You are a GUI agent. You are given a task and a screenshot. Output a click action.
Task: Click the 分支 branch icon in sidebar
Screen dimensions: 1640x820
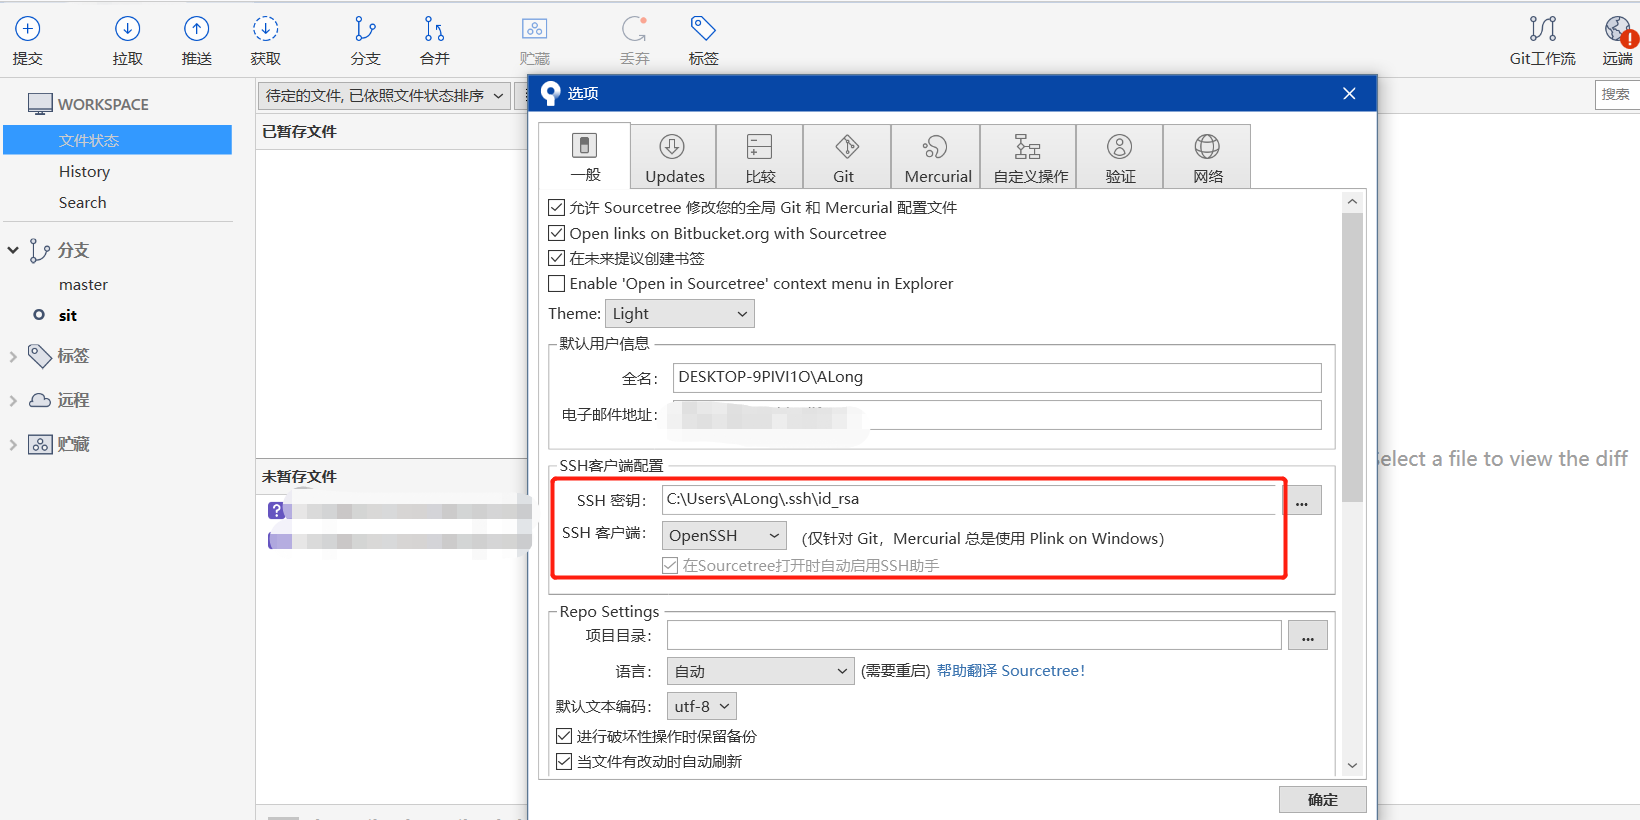[39, 250]
